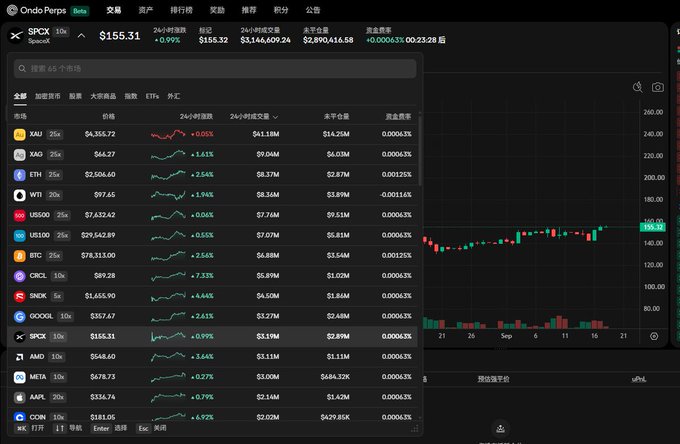Open the 积分 nav menu
The width and height of the screenshot is (680, 444).
pyautogui.click(x=281, y=10)
